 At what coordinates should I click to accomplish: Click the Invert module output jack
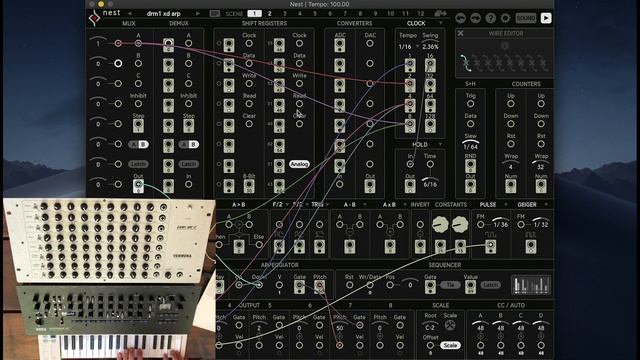[420, 246]
